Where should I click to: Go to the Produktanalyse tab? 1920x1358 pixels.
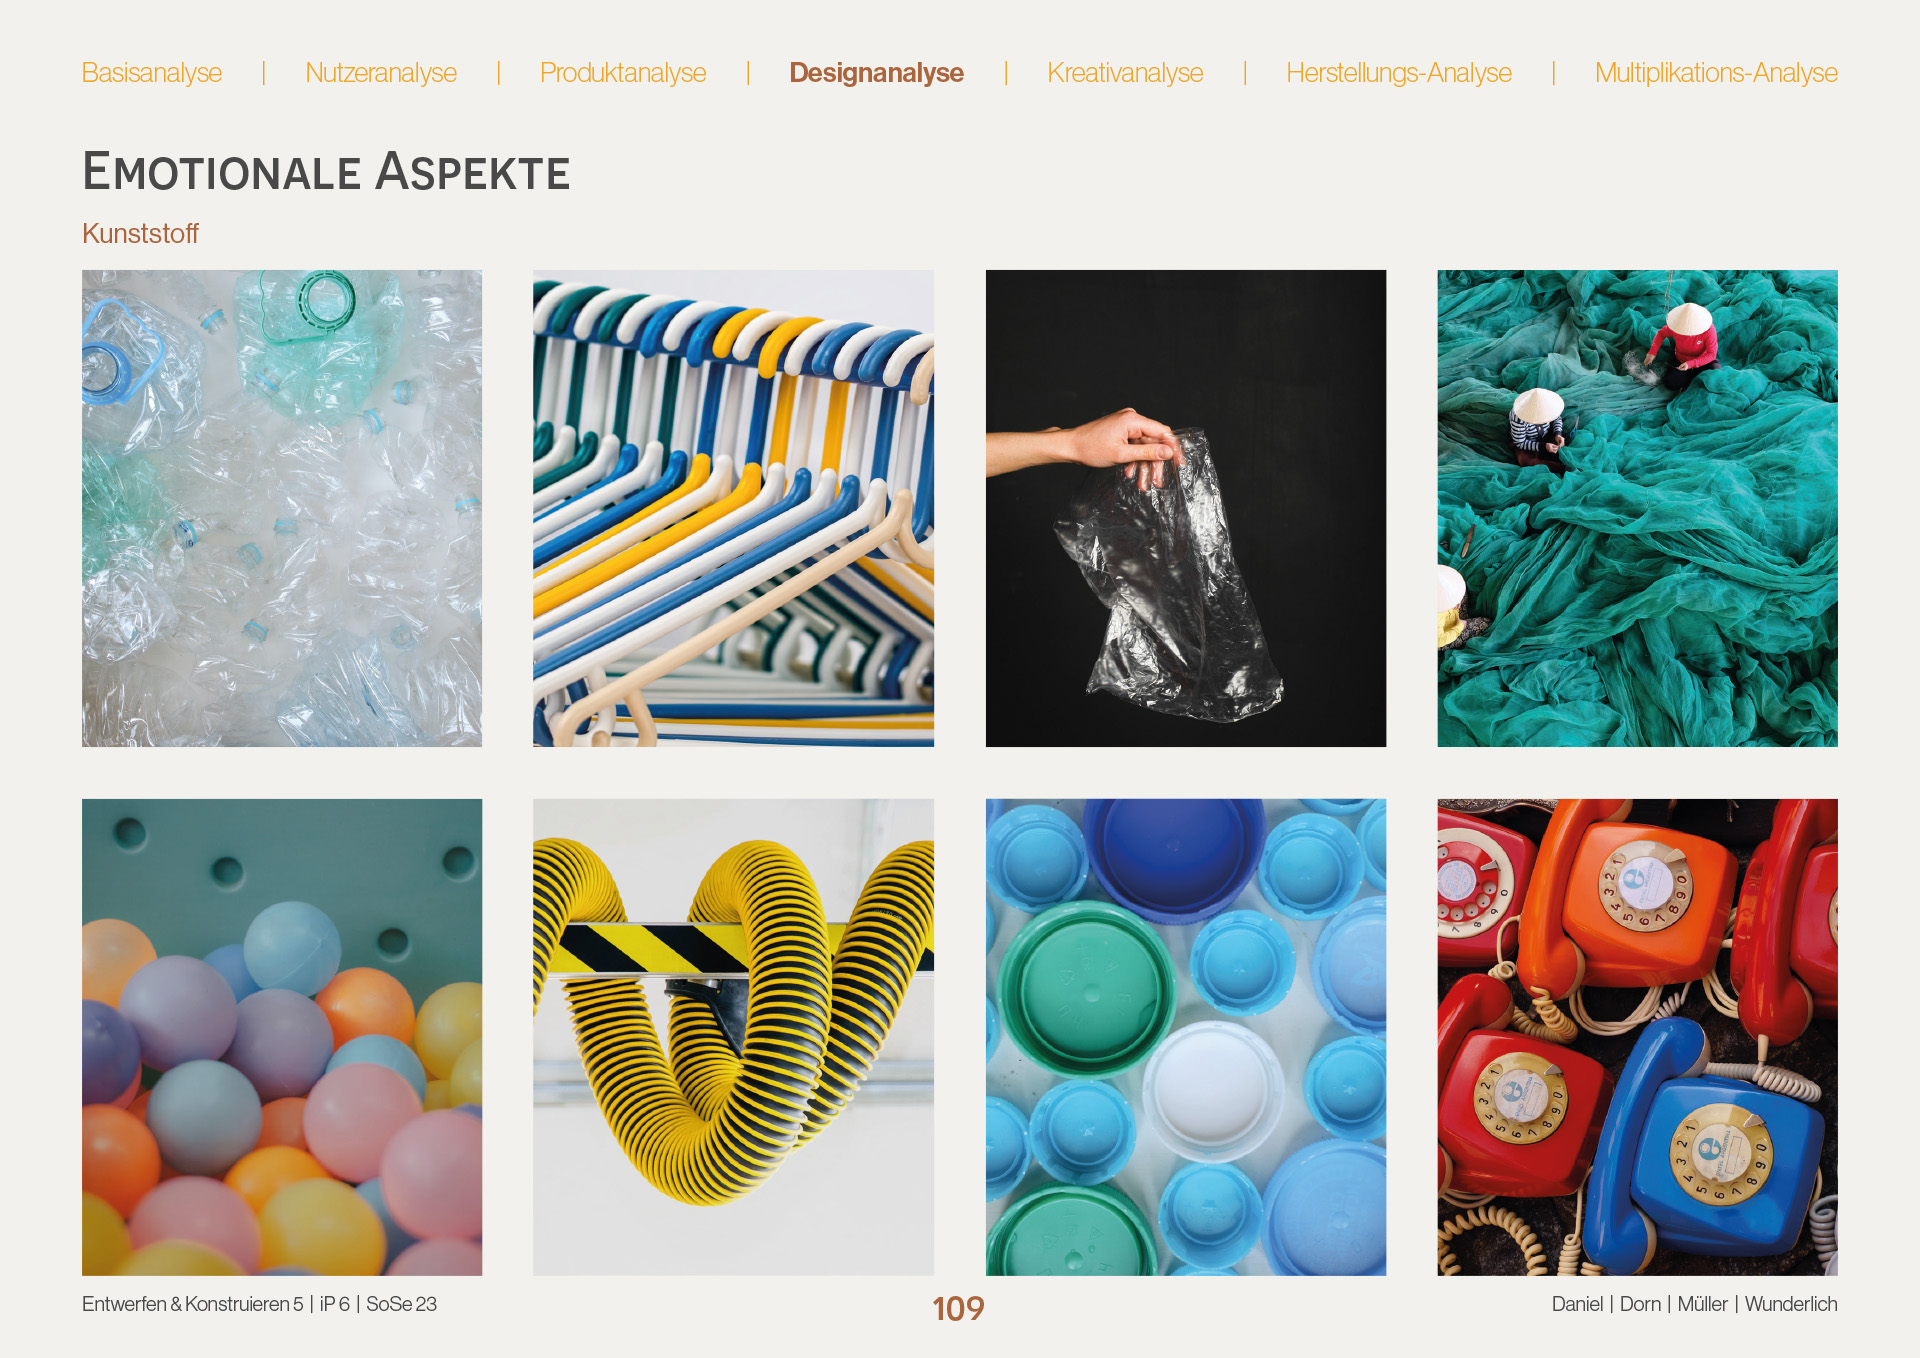(623, 73)
